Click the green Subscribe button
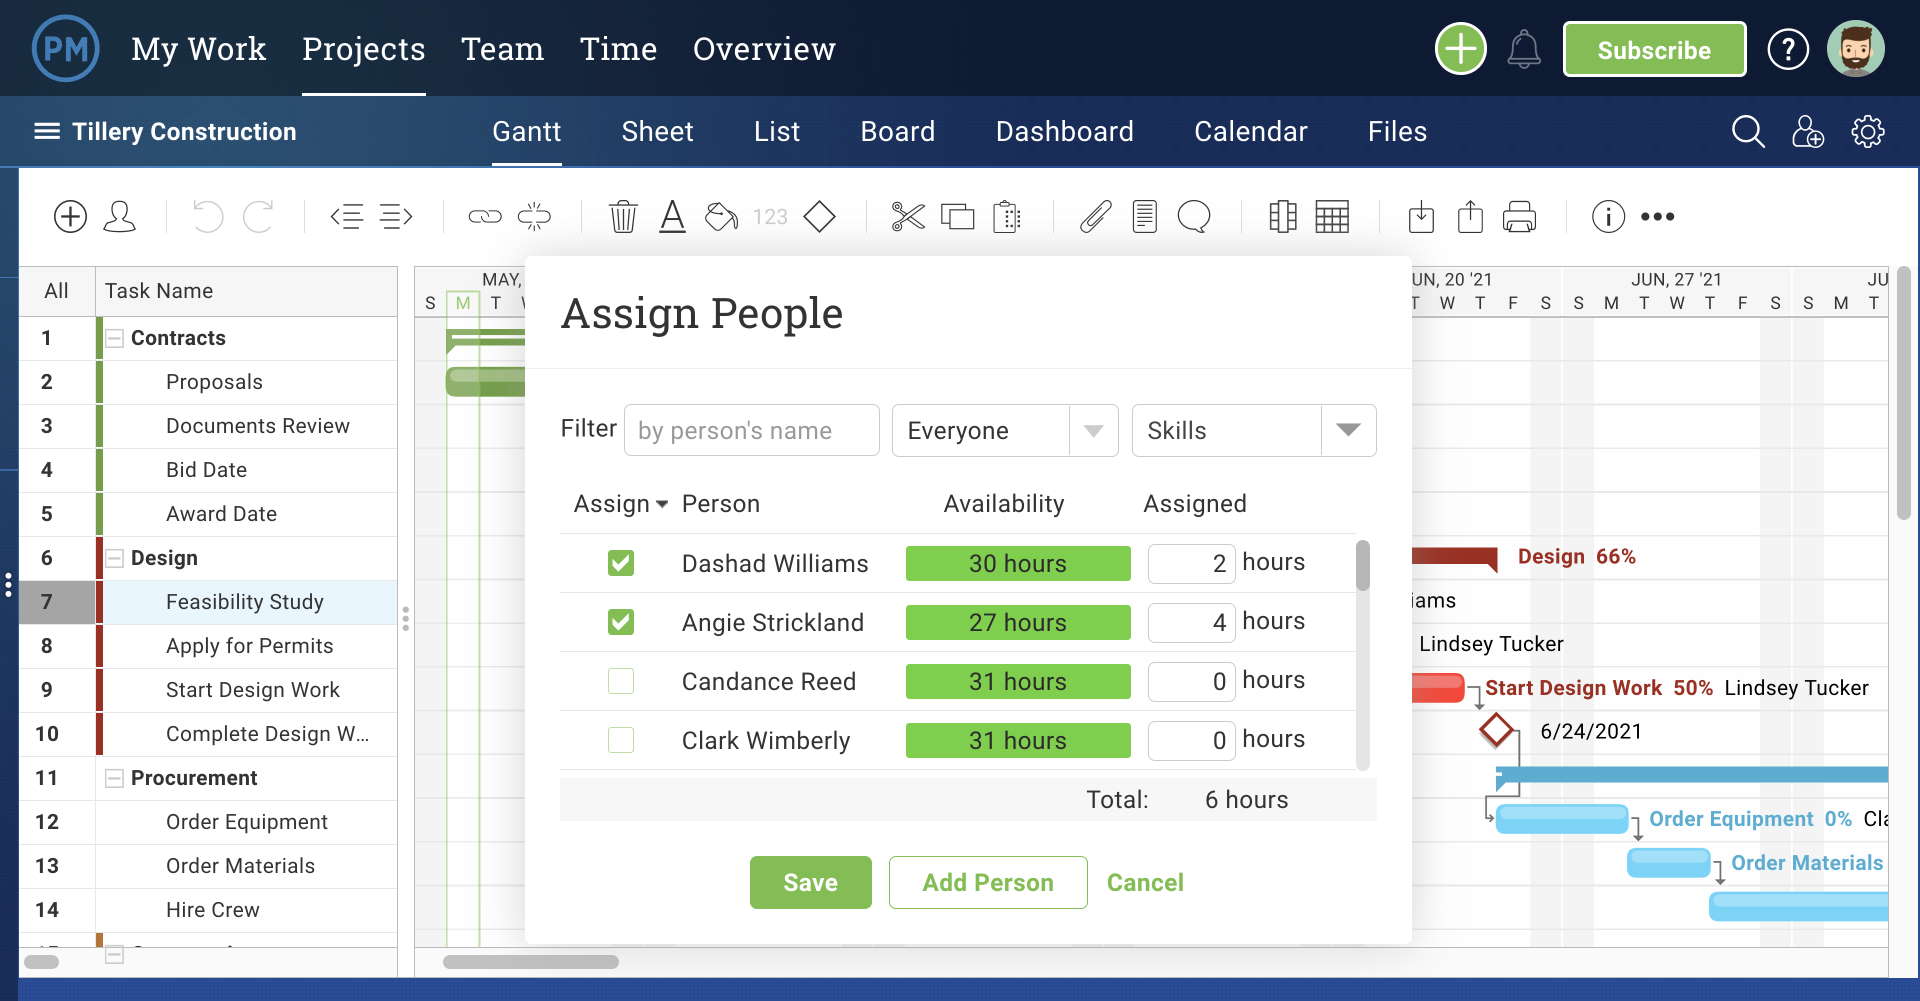1920x1001 pixels. 1654,49
